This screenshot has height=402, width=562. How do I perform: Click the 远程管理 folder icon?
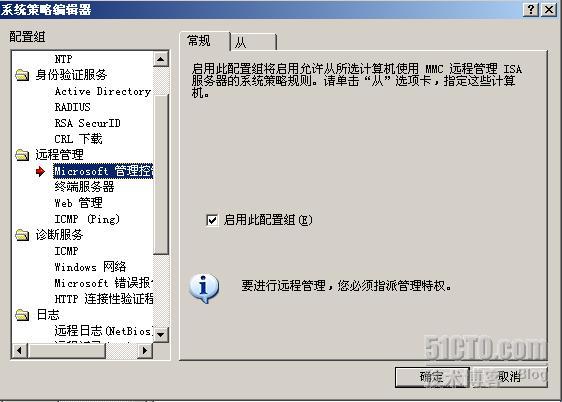point(22,155)
